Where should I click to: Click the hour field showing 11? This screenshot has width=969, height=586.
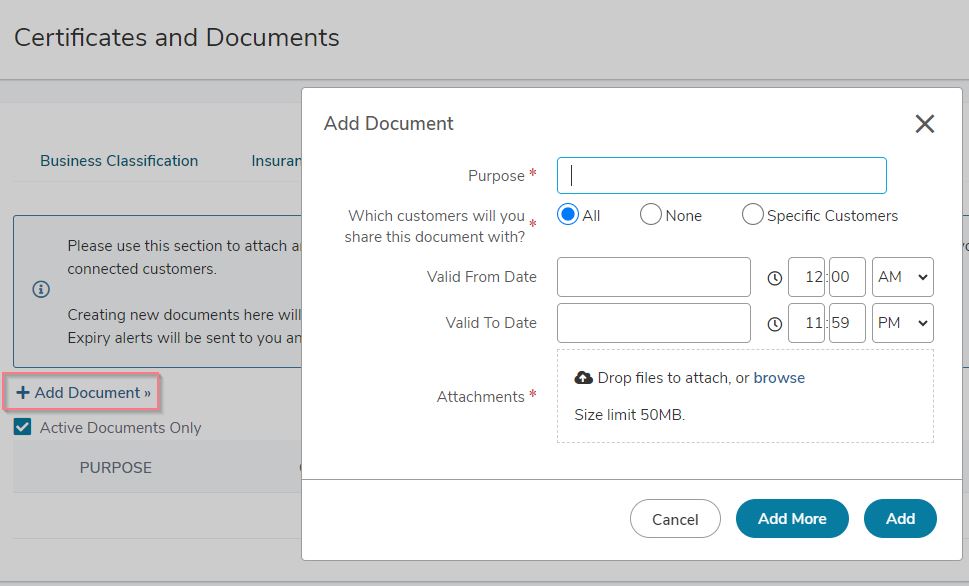(x=806, y=323)
